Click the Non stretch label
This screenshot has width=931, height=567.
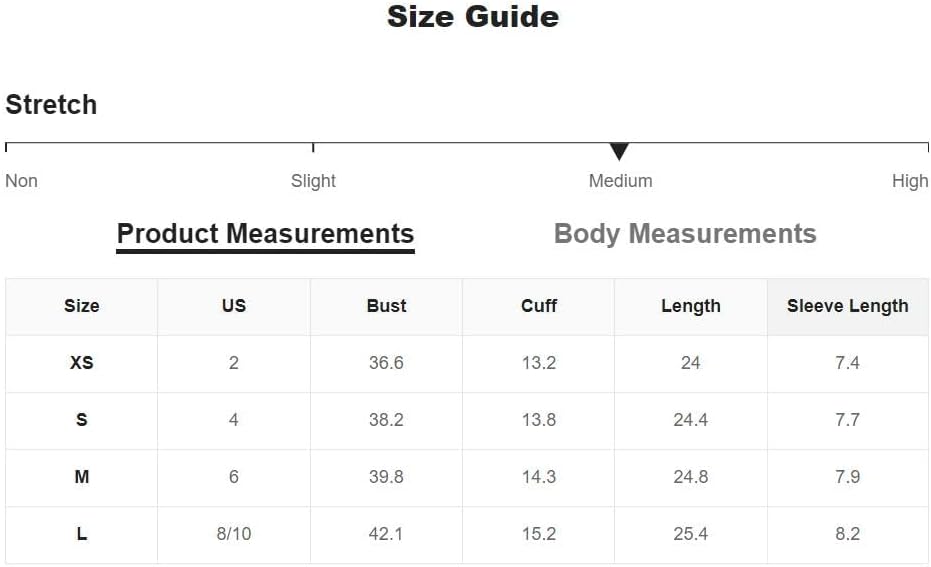[21, 181]
